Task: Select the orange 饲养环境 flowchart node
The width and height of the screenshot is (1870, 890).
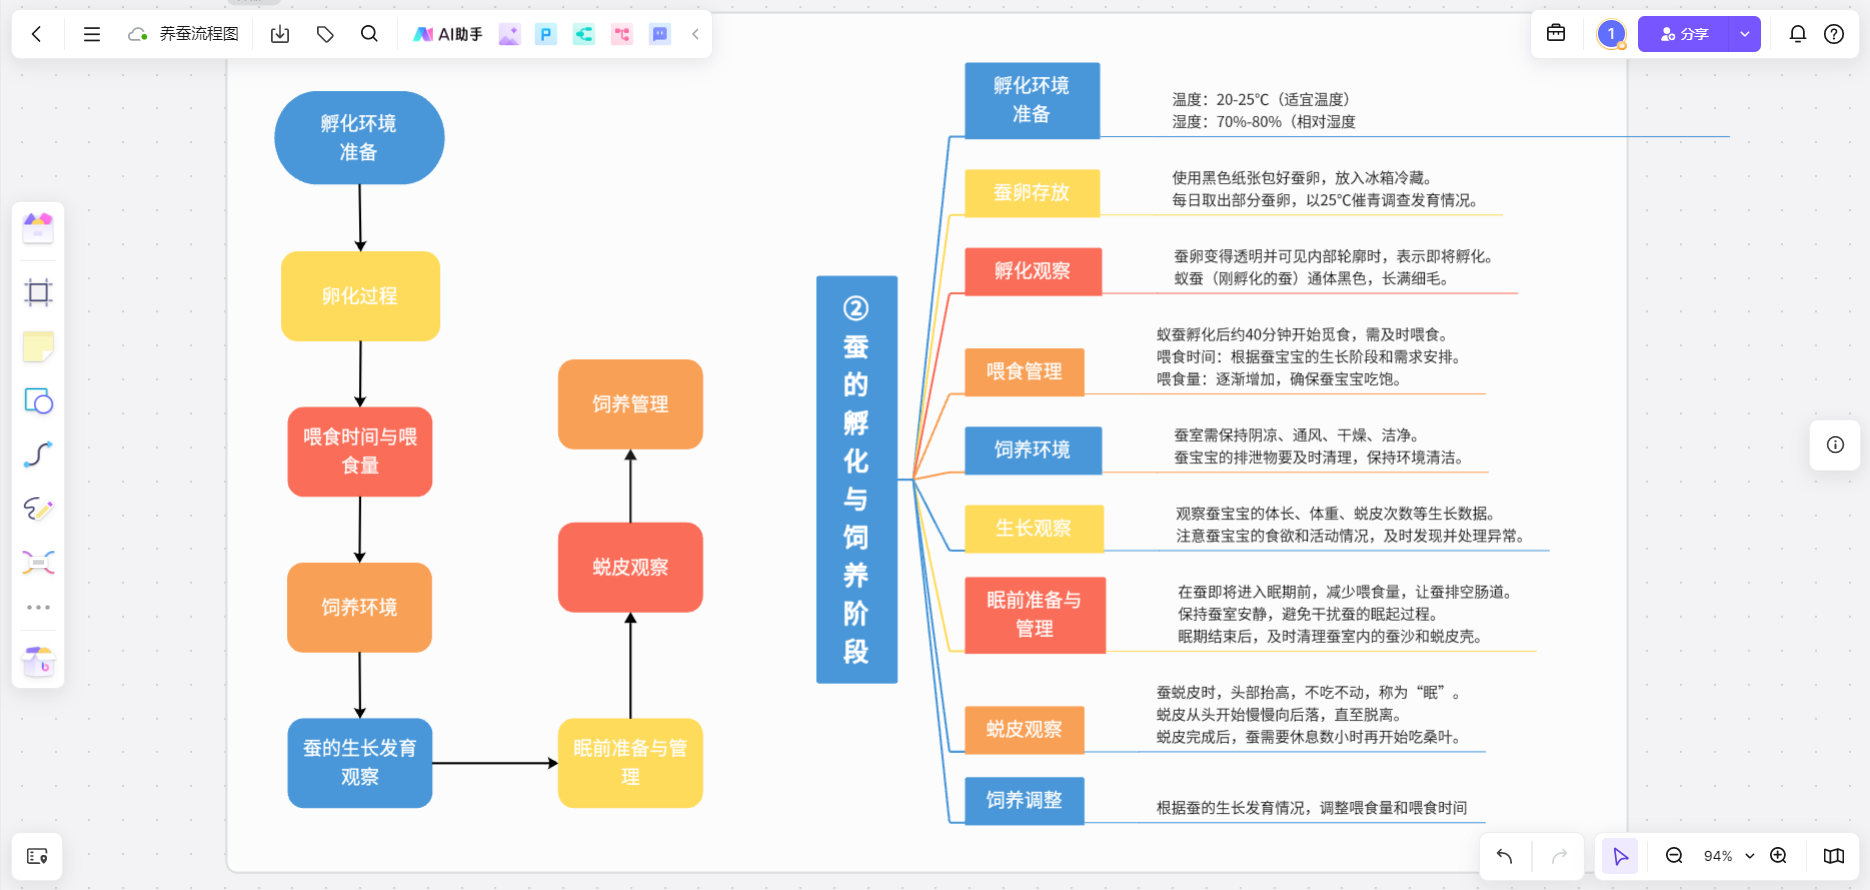Action: [360, 607]
